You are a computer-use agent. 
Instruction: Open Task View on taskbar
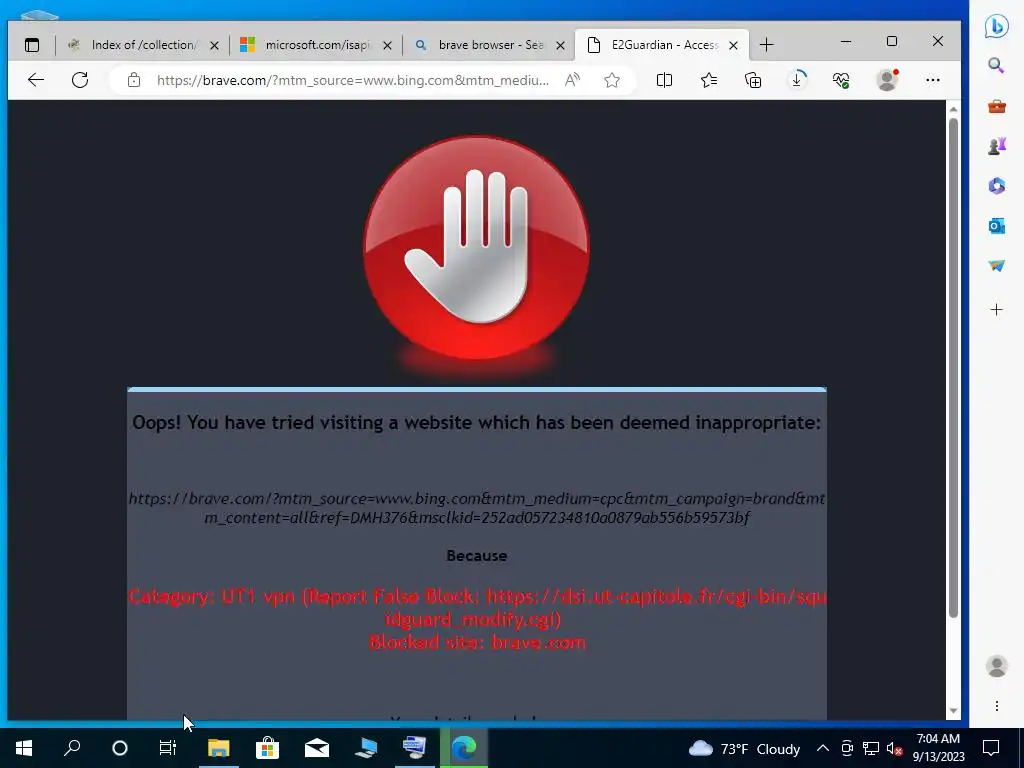[168, 748]
